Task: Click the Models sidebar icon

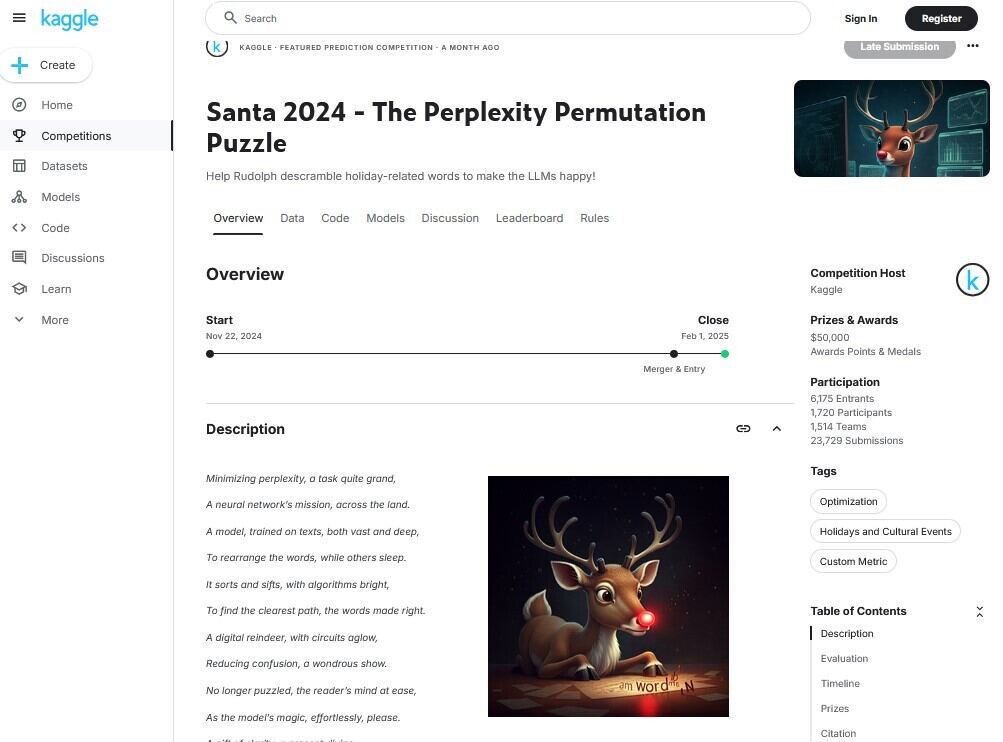Action: pyautogui.click(x=19, y=197)
